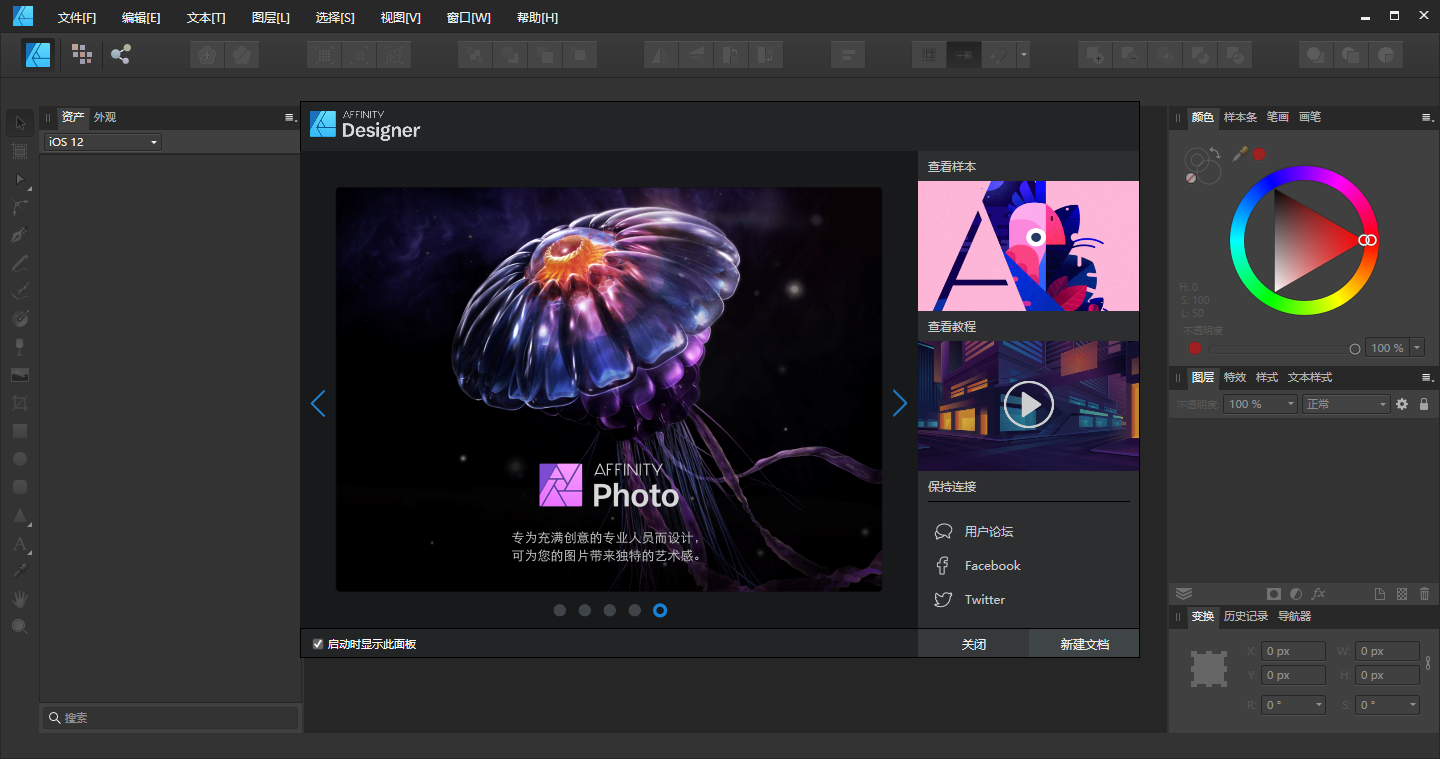Image resolution: width=1440 pixels, height=759 pixels.
Task: Select the Pen tool
Action: coord(20,235)
